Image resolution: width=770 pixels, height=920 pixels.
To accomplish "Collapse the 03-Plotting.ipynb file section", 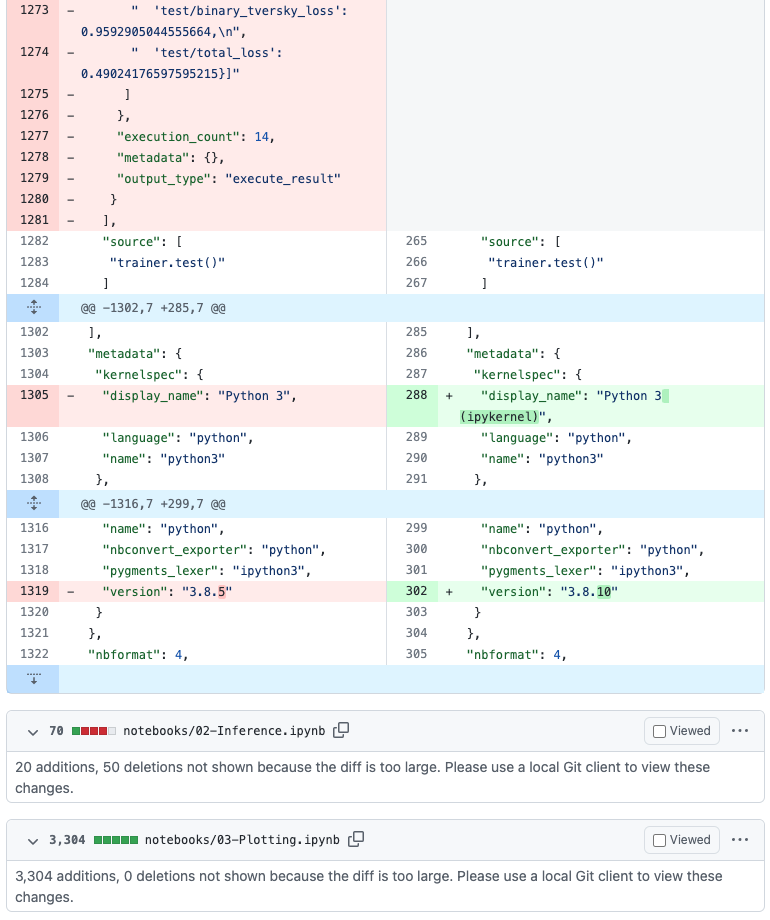I will [33, 840].
